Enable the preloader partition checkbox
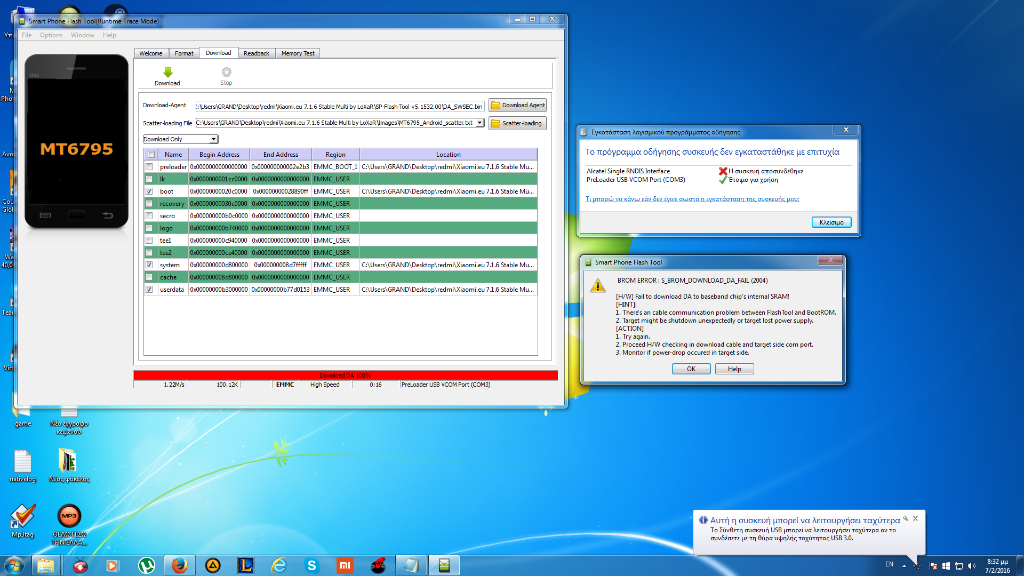This screenshot has height=576, width=1024. [150, 166]
